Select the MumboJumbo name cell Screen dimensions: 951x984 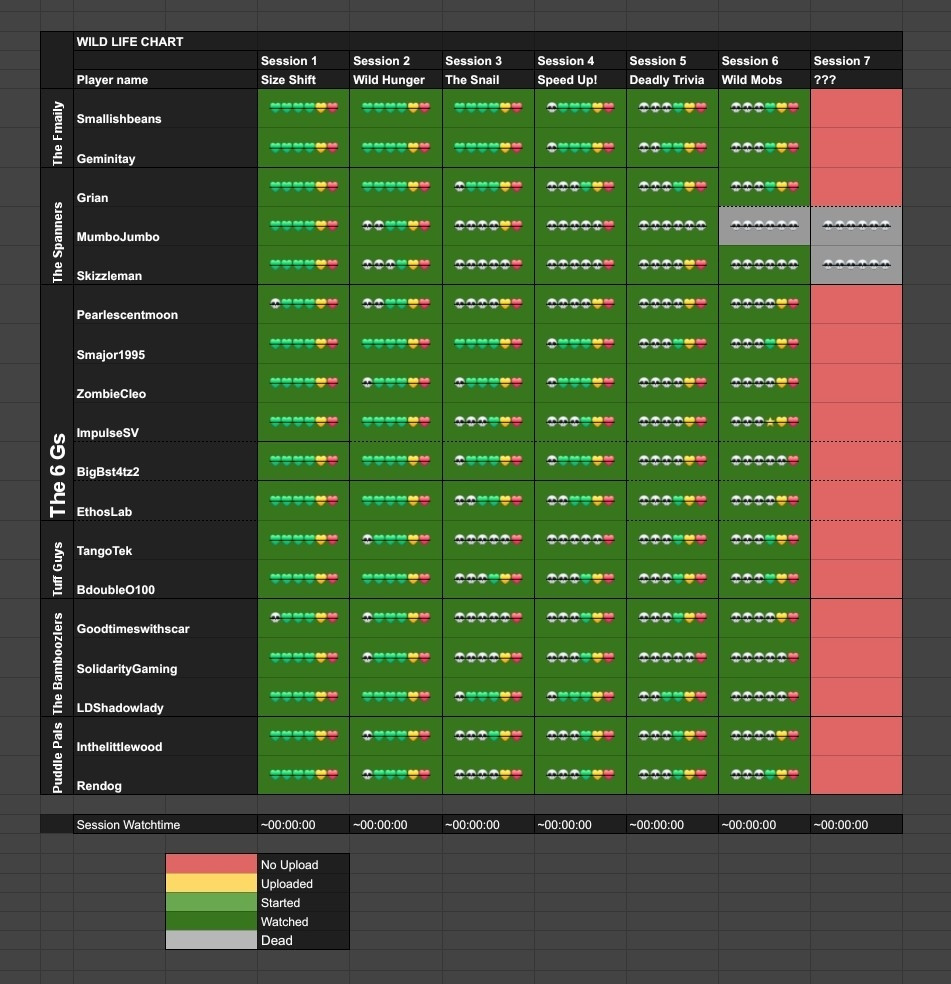coord(165,226)
